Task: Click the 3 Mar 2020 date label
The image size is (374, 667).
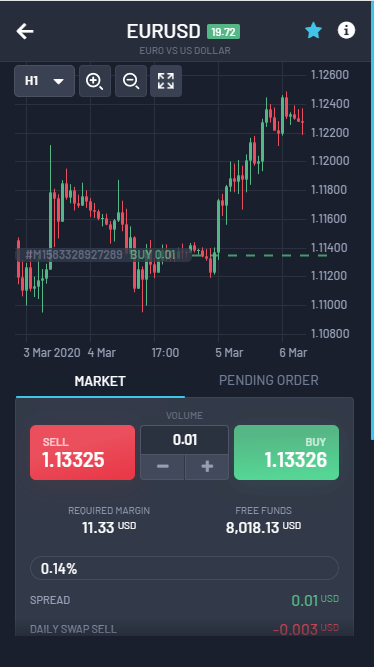Action: click(51, 353)
